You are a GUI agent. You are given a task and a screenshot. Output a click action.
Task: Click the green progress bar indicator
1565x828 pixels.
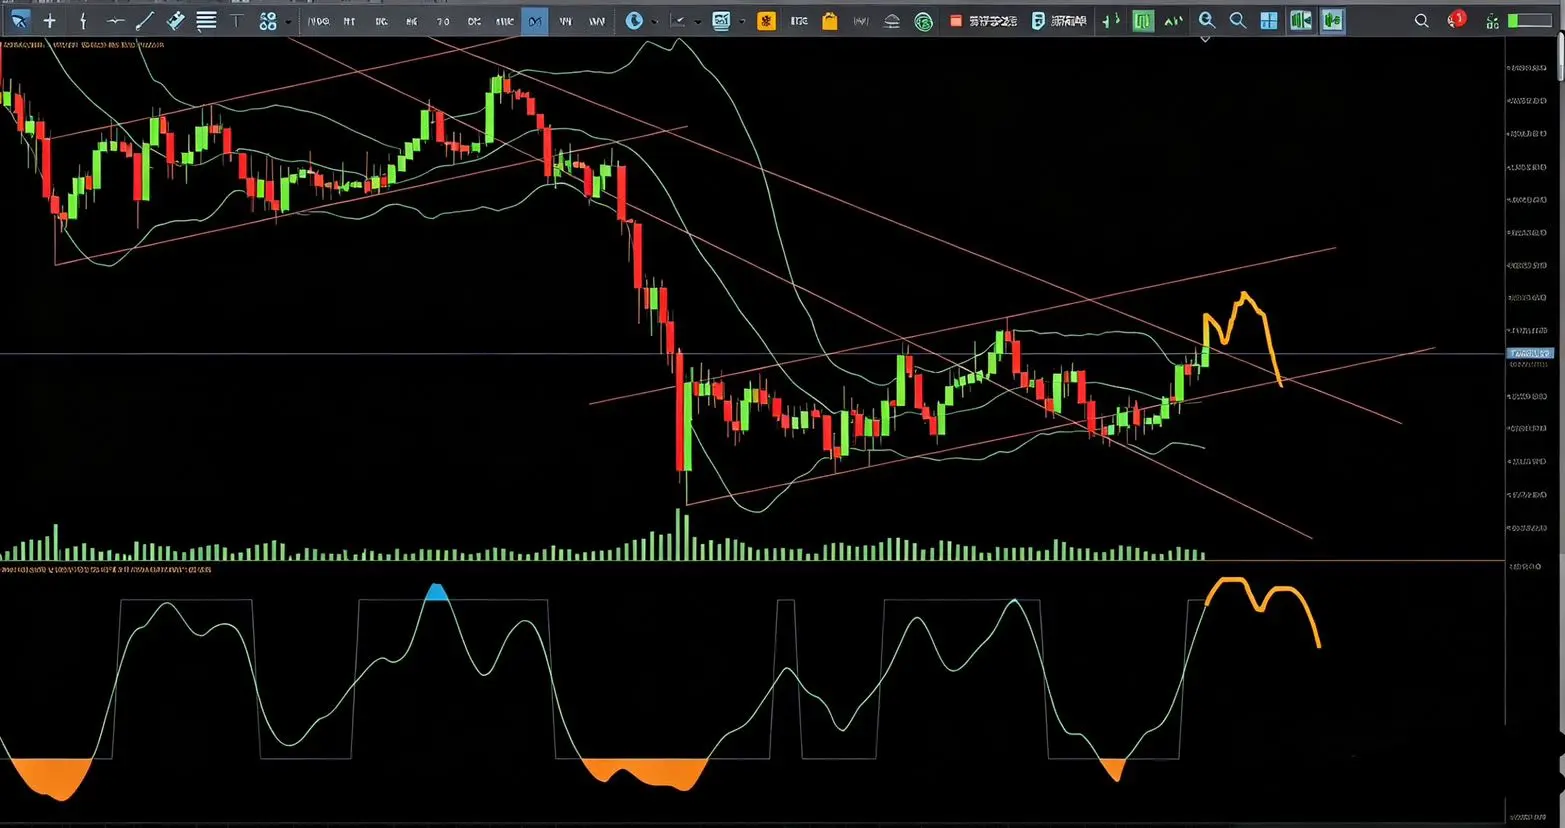click(x=1529, y=20)
